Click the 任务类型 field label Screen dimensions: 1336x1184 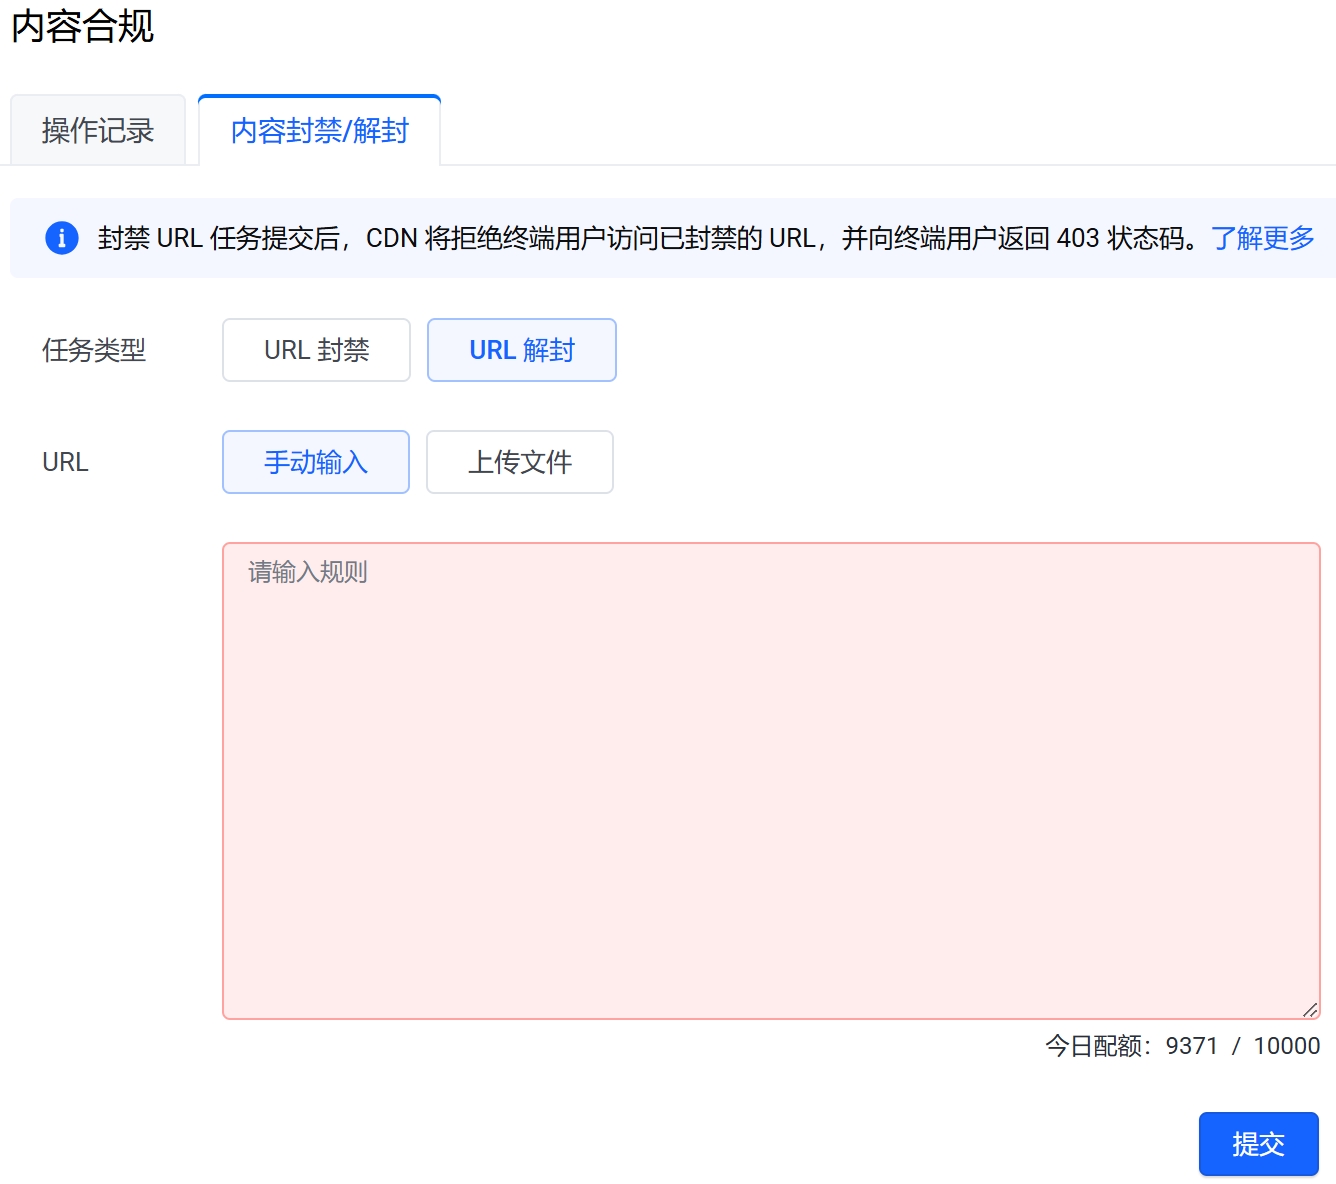tap(94, 350)
